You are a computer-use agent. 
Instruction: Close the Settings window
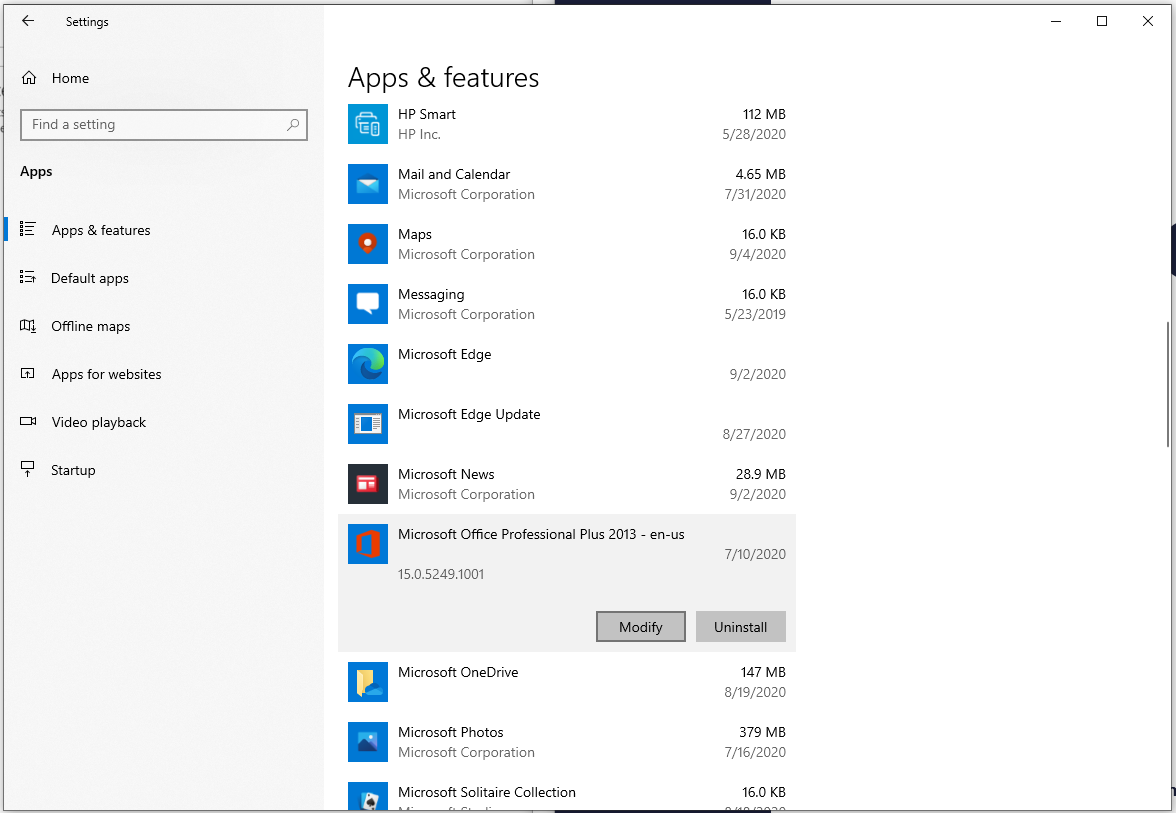(x=1148, y=21)
